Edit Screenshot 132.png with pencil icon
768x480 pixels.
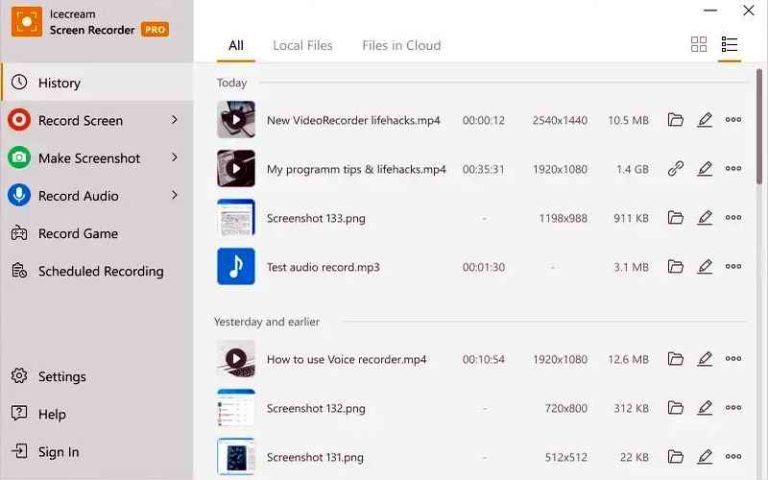point(705,408)
